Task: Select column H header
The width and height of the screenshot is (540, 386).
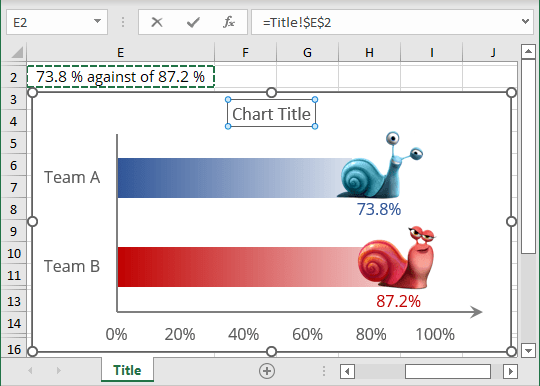Action: (x=369, y=52)
